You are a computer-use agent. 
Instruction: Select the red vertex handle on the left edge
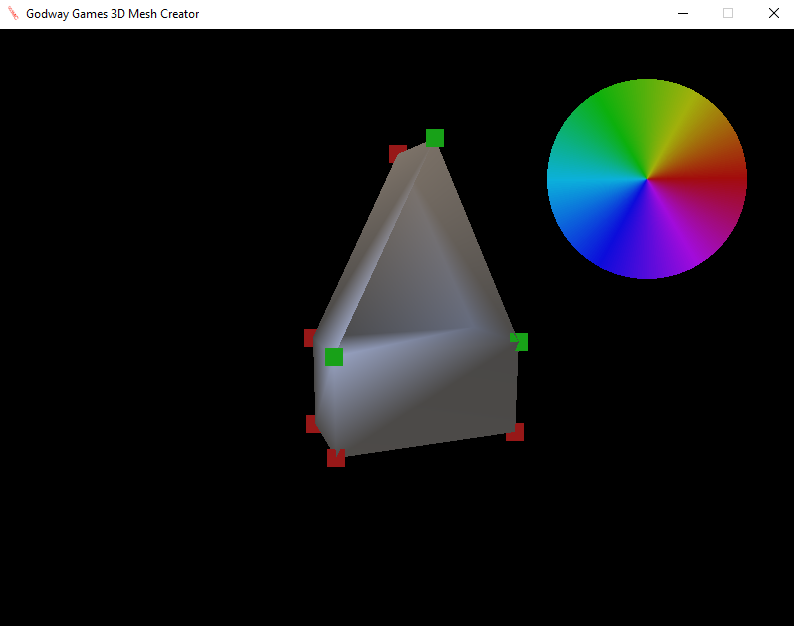(310, 338)
